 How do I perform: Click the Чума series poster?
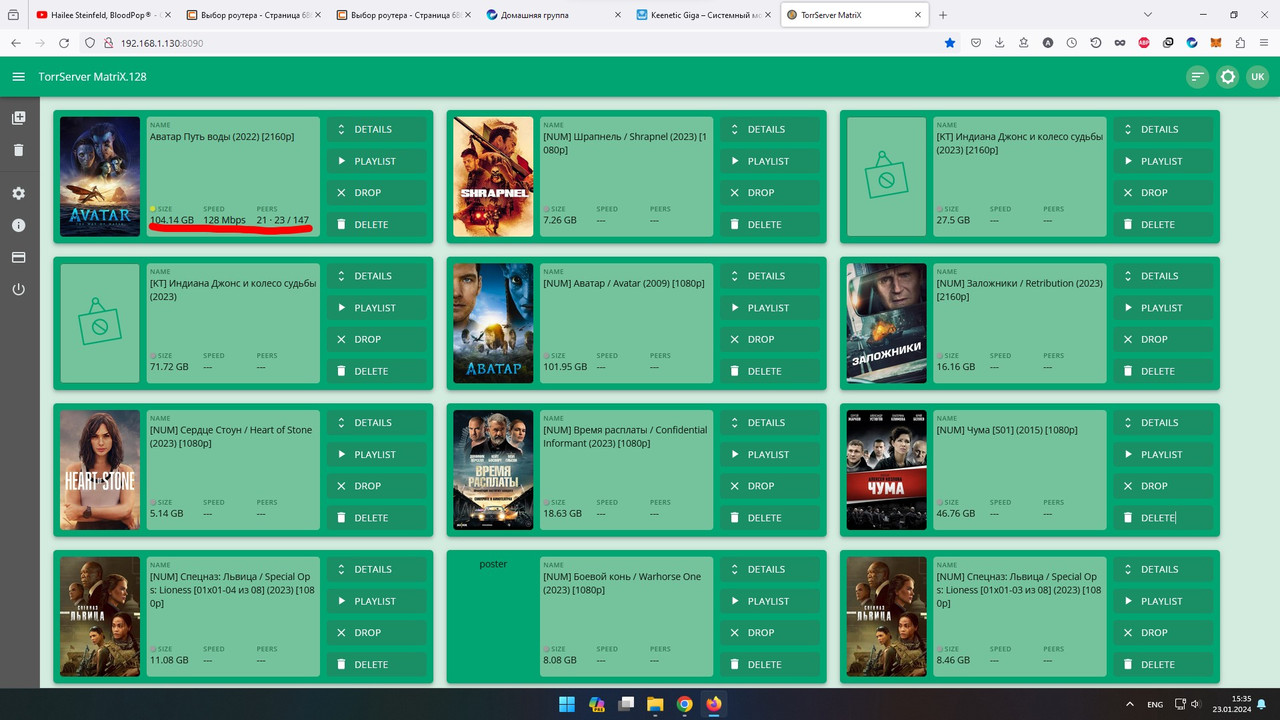coord(887,470)
